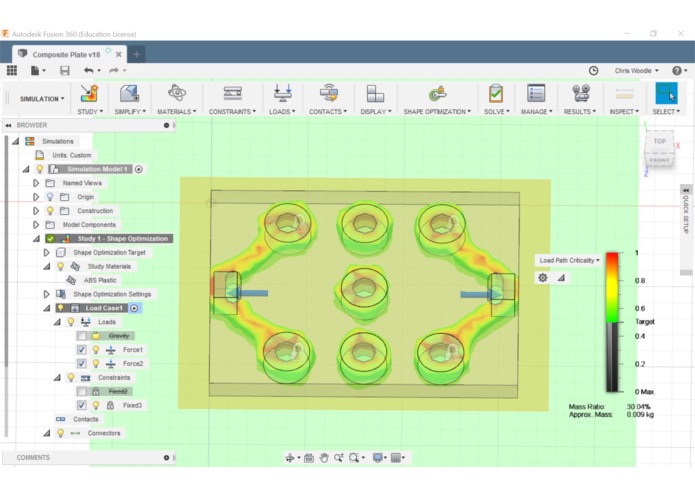Uncheck the Force1 checkbox
Screen dimensions: 695x494
click(x=82, y=350)
